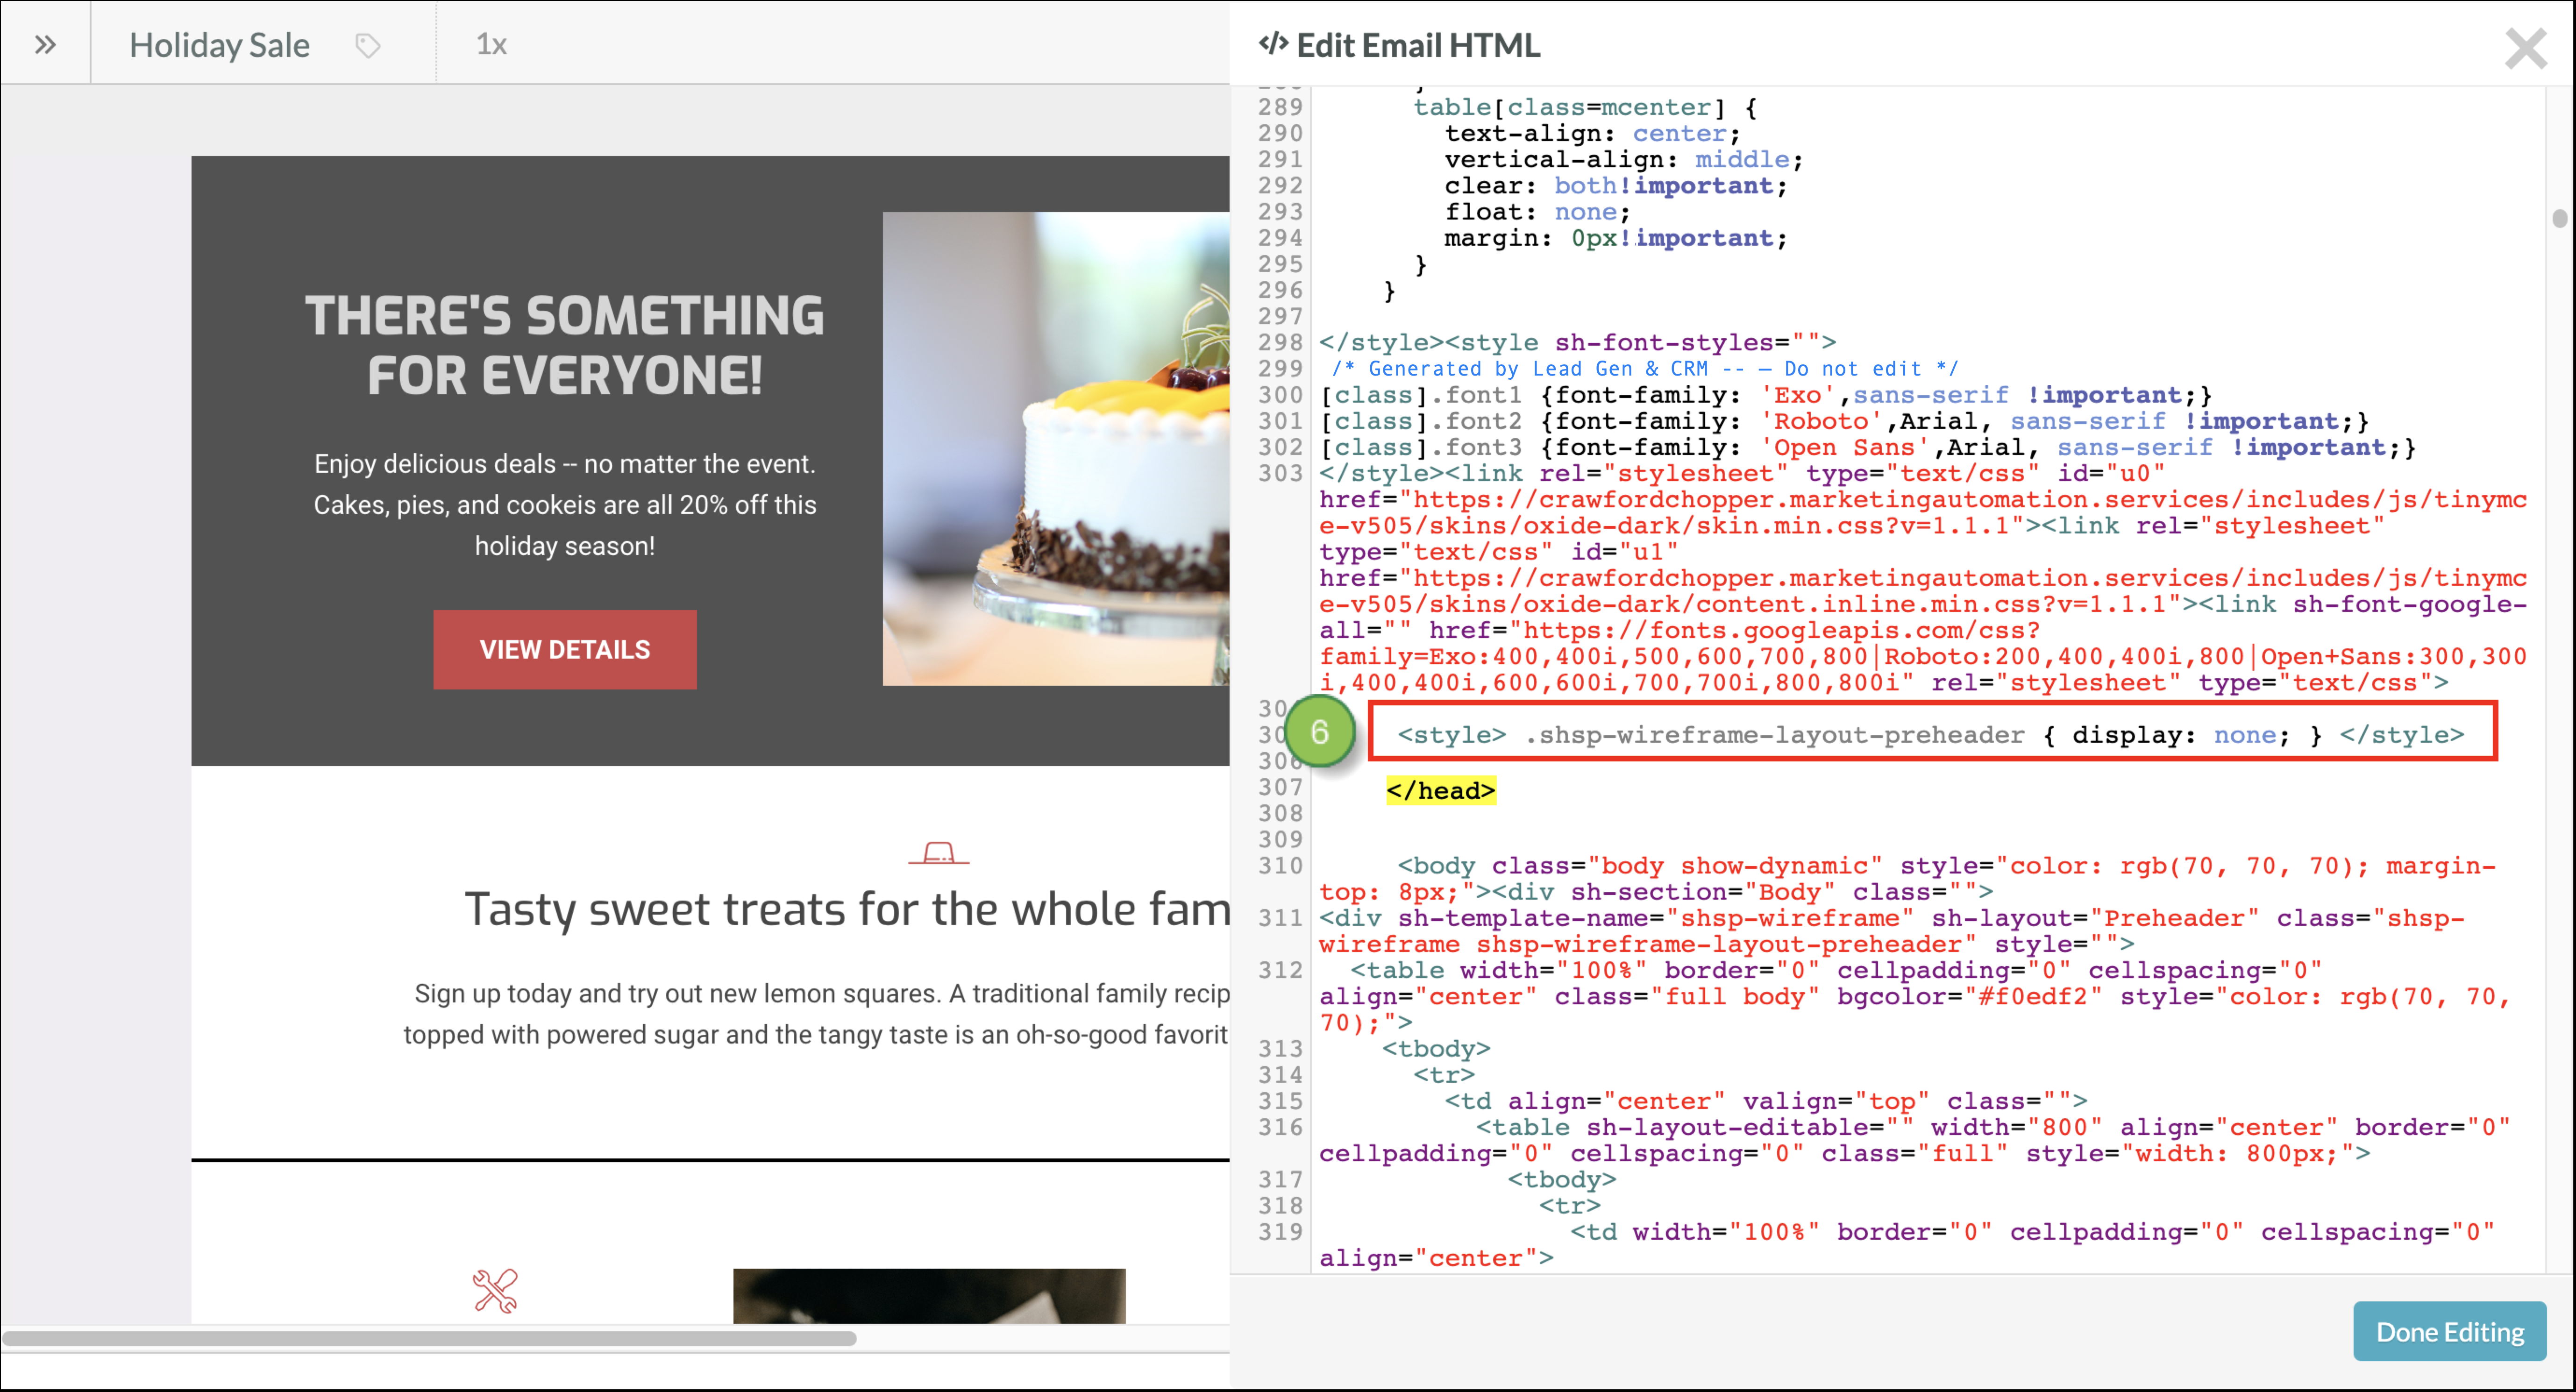Click the 'Enjoy delicious deals' paragraph
Screen dimensions: 2576x1392
pyautogui.click(x=565, y=505)
